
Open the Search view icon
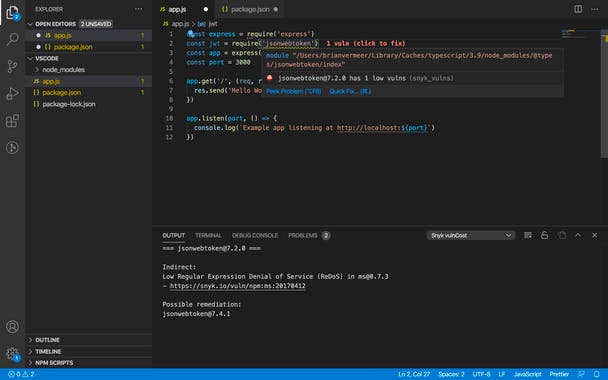(x=12, y=39)
